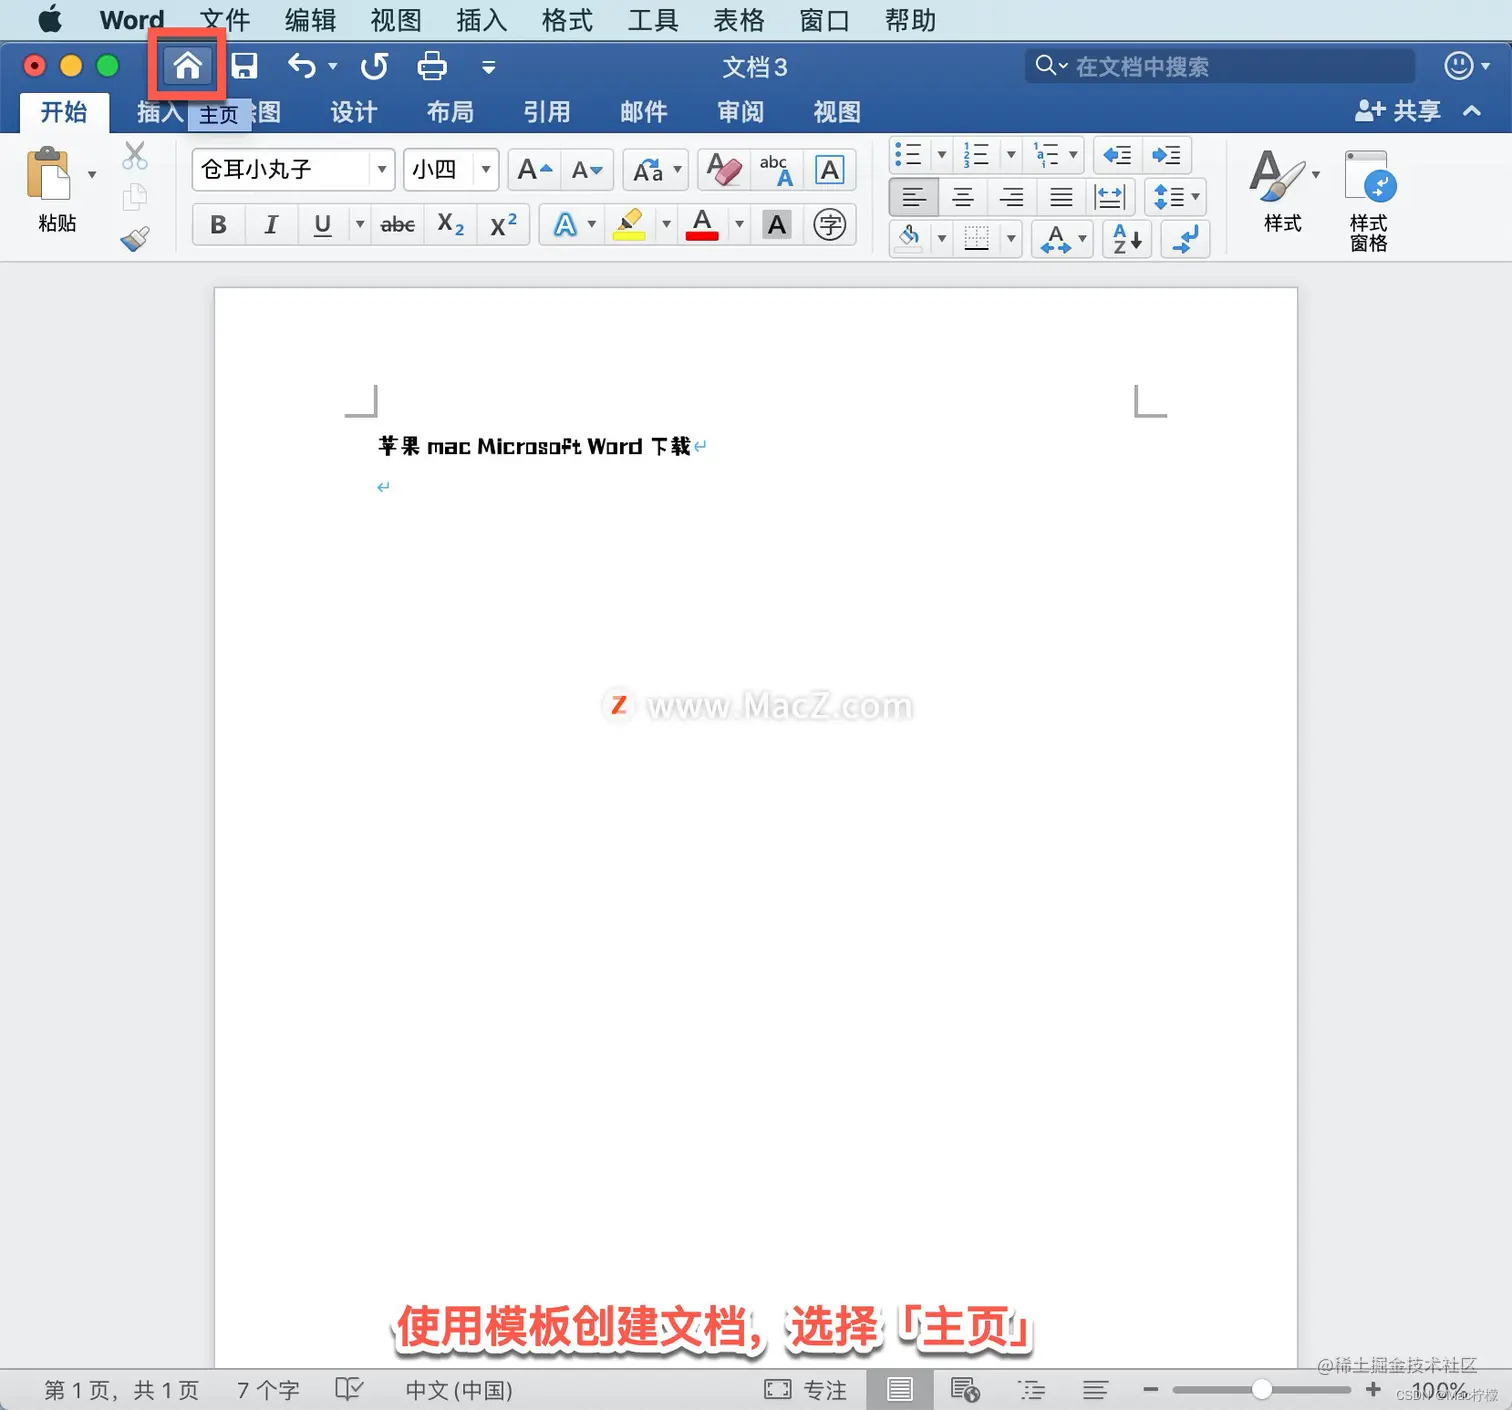Toggle Focus mode in status bar
The image size is (1512, 1410).
806,1390
